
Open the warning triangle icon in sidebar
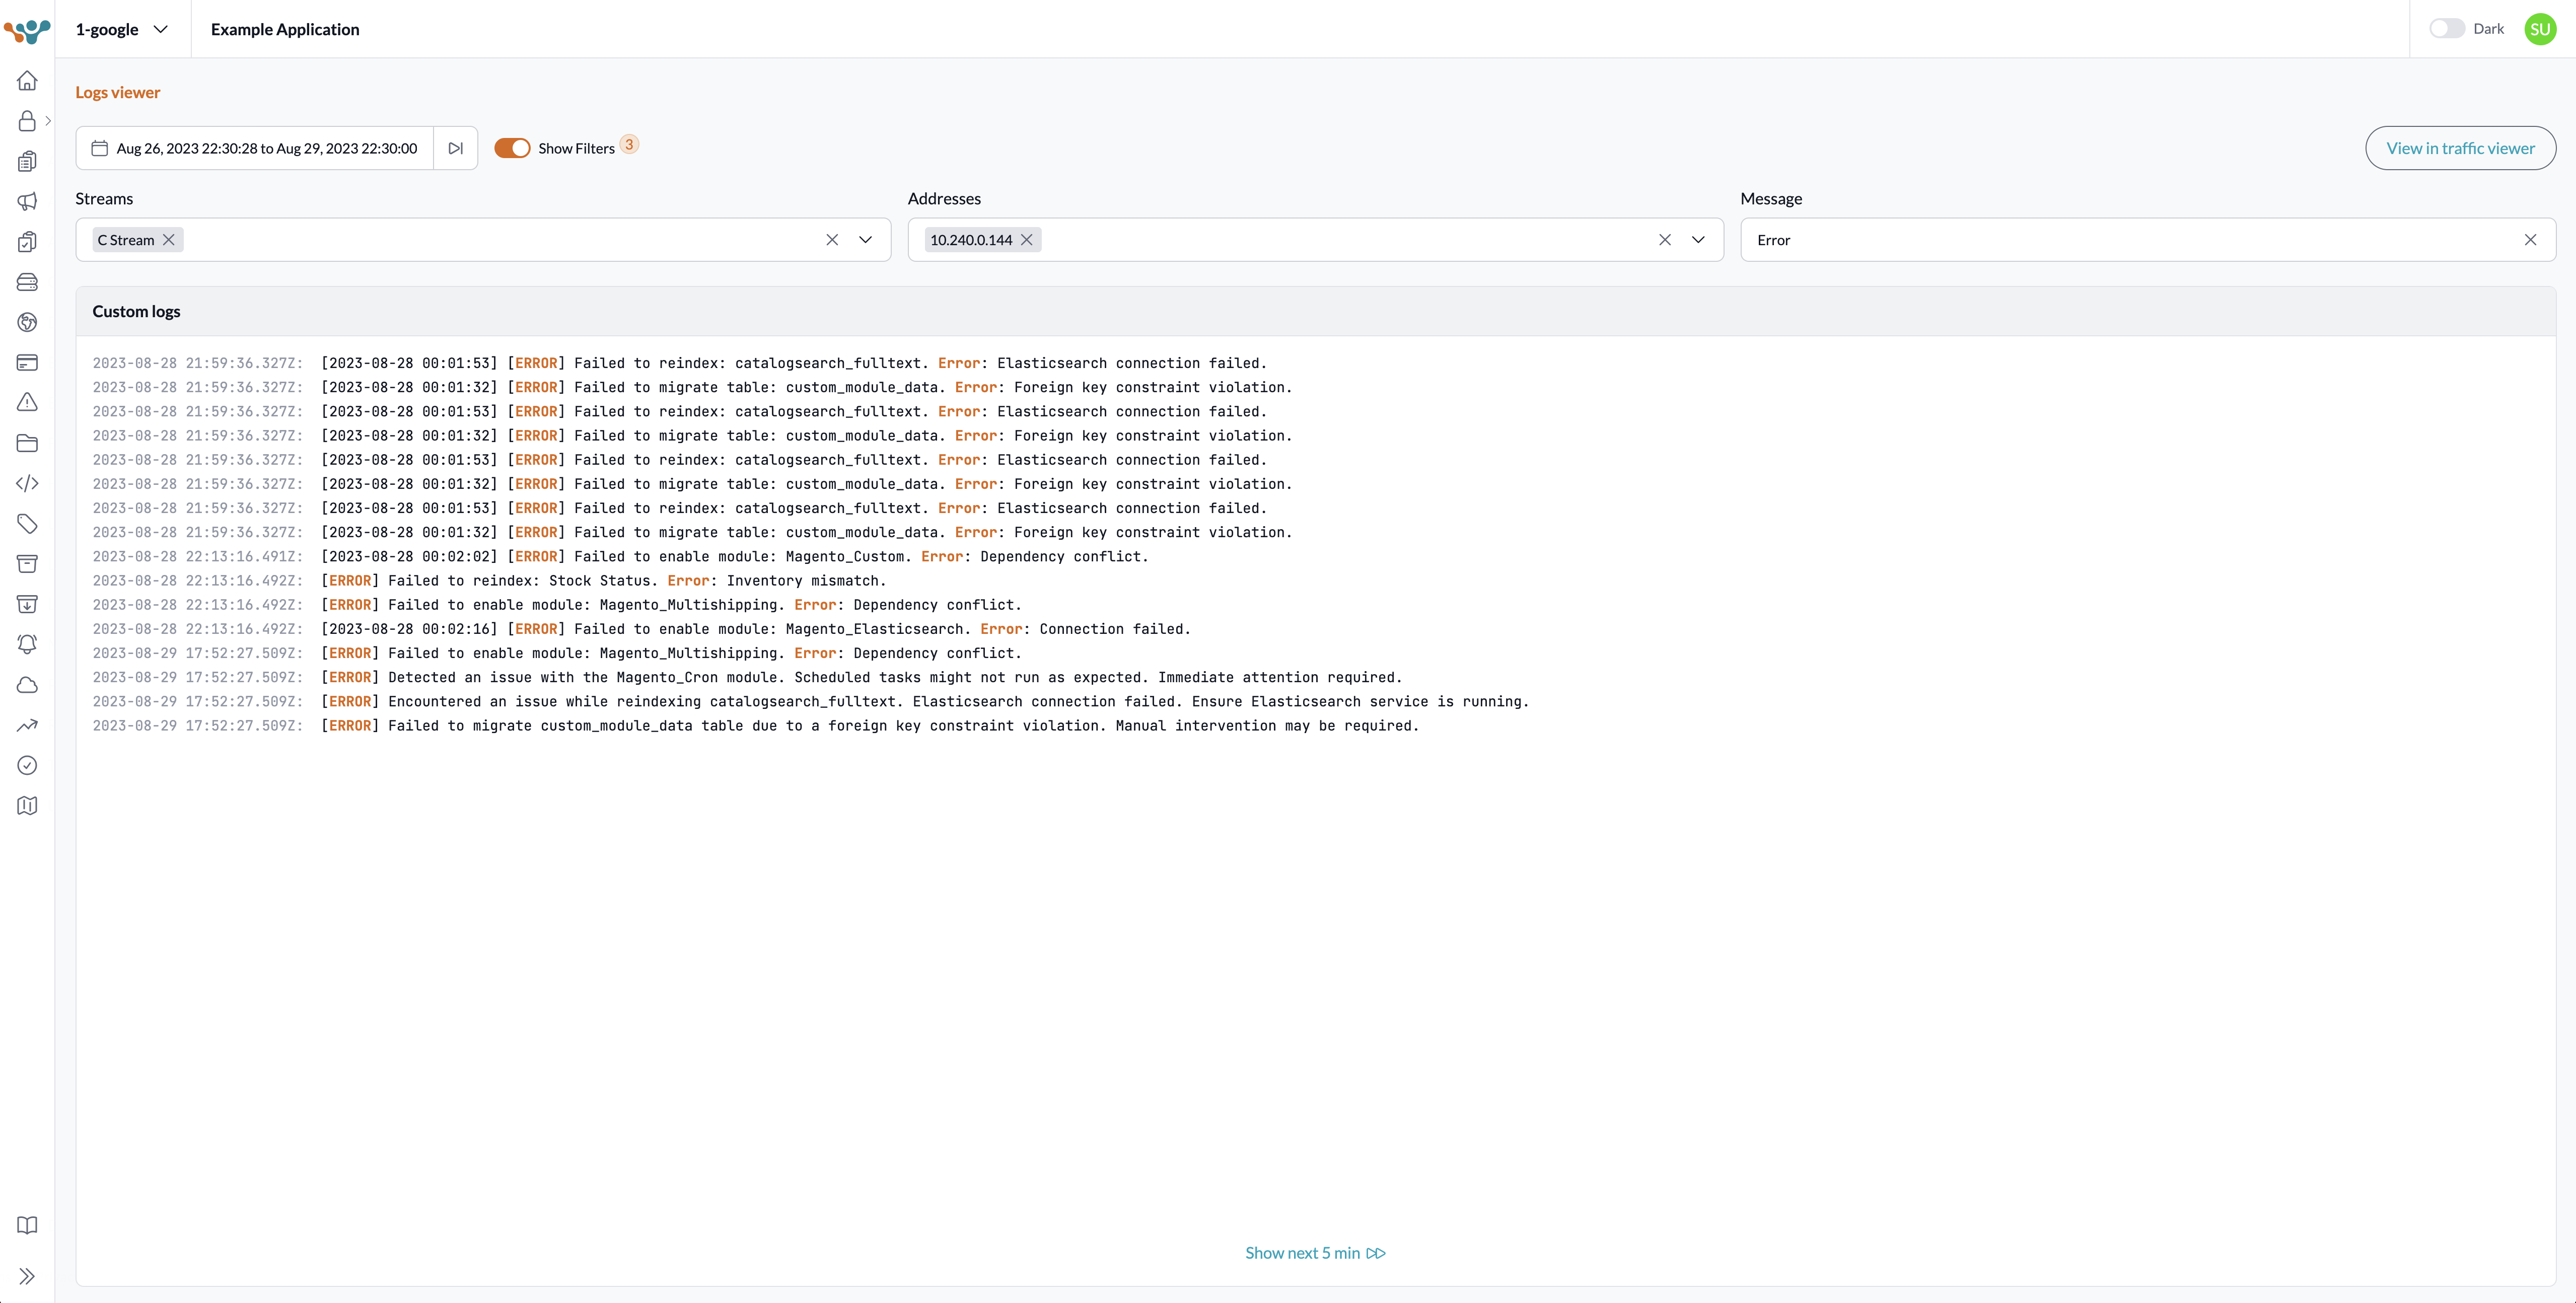[x=27, y=402]
